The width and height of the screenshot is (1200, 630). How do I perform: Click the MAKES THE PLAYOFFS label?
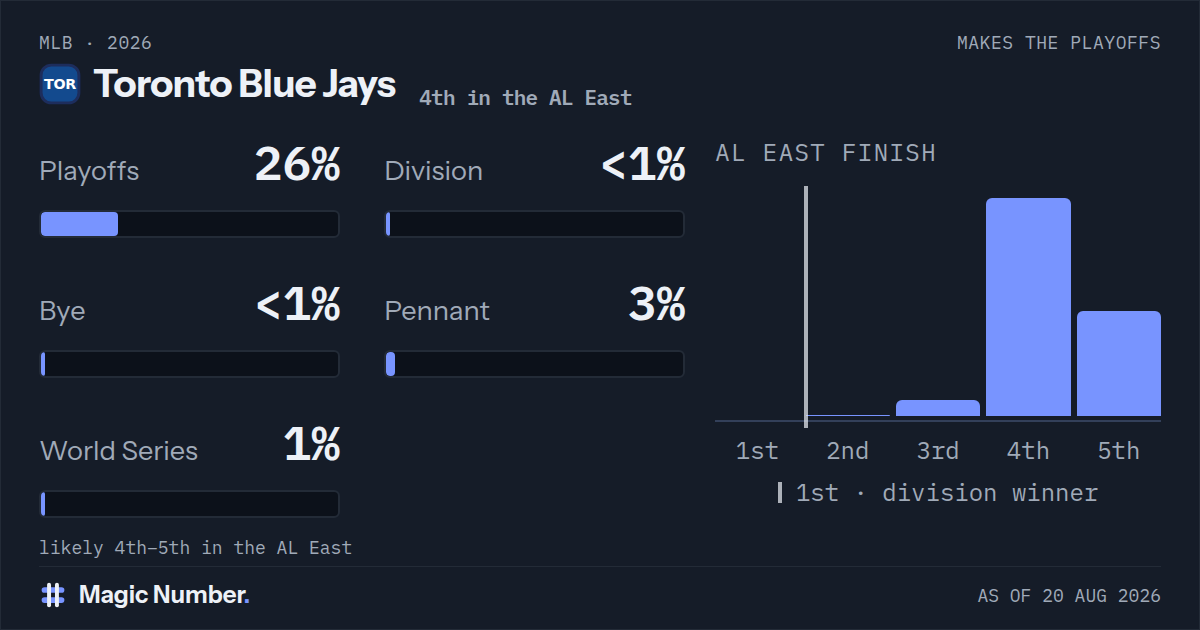(1059, 43)
